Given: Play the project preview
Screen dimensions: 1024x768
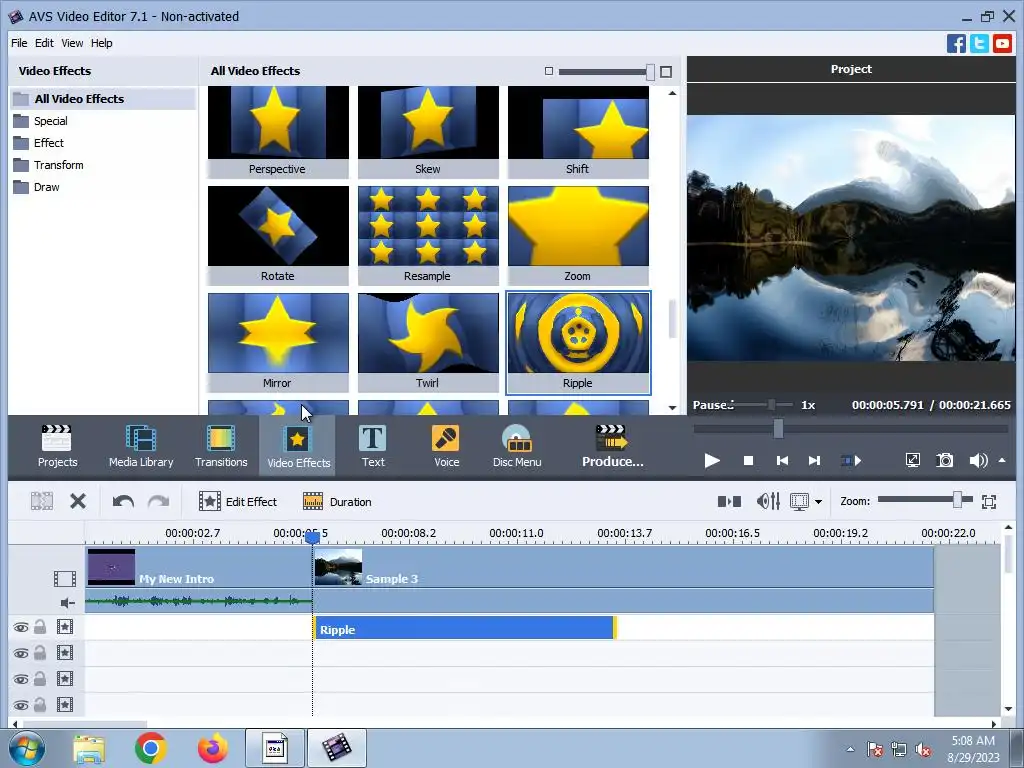Looking at the screenshot, I should (x=712, y=461).
